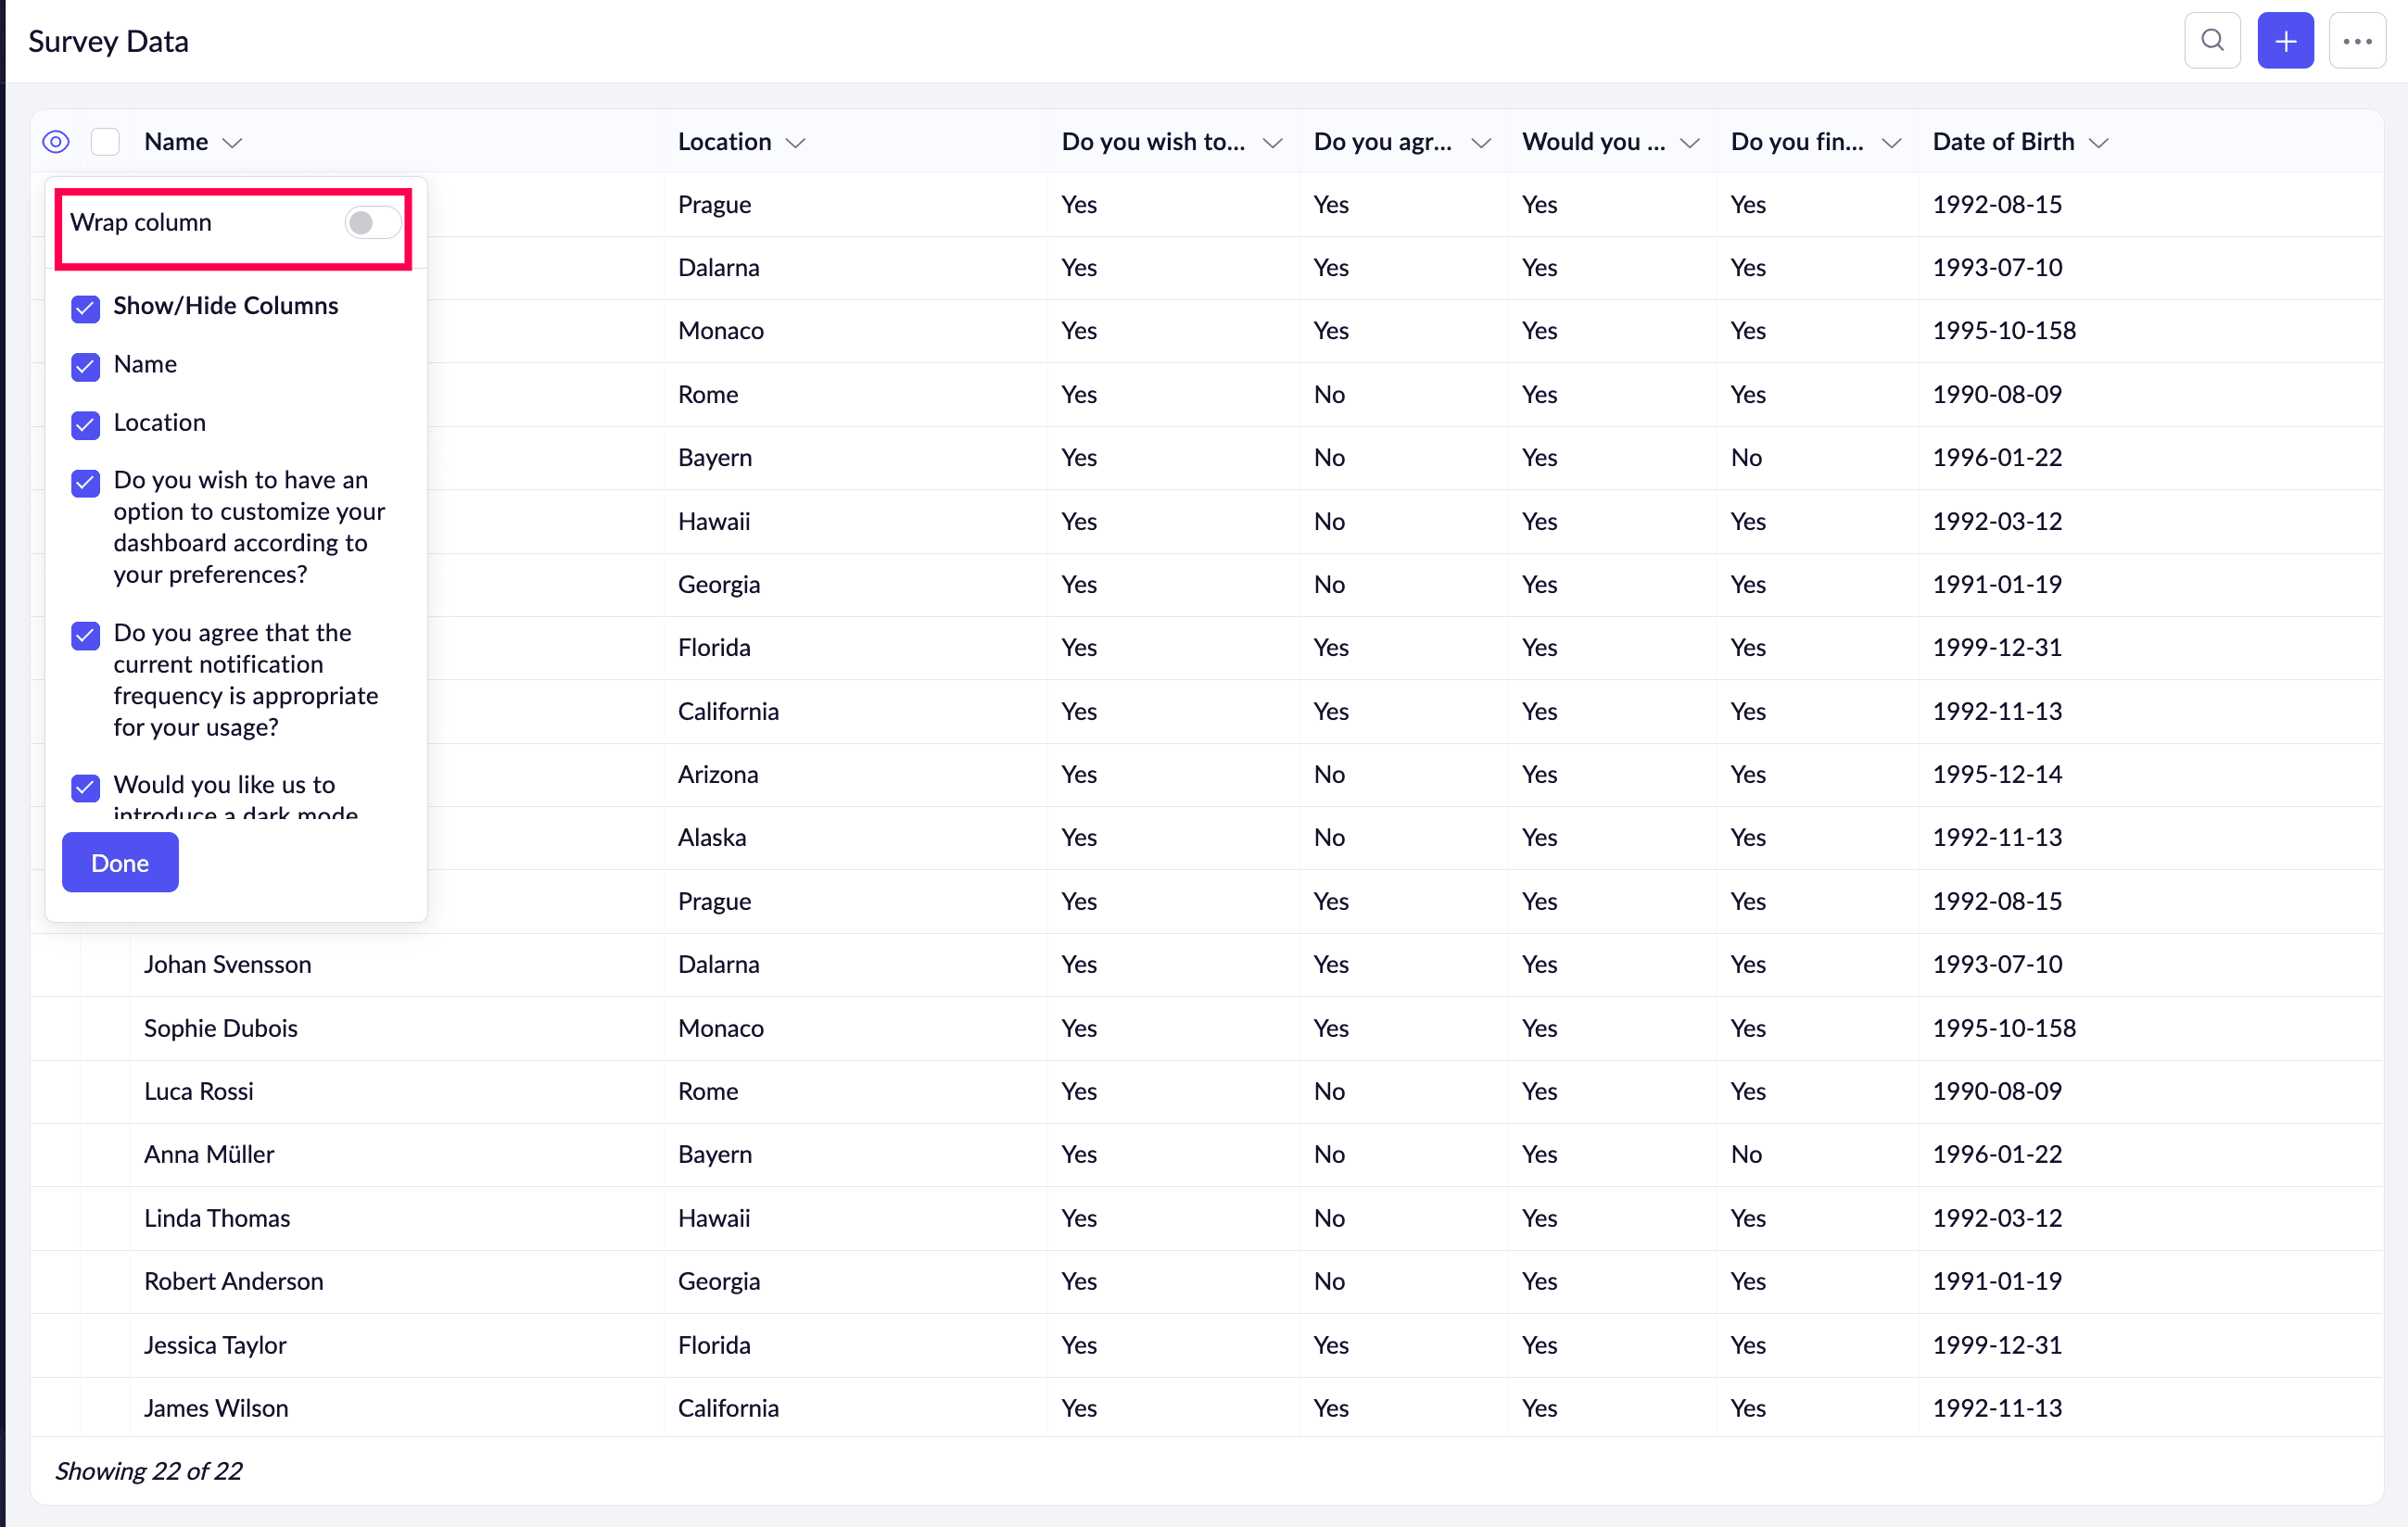
Task: Click the search magnifier icon
Action: tap(2212, 41)
